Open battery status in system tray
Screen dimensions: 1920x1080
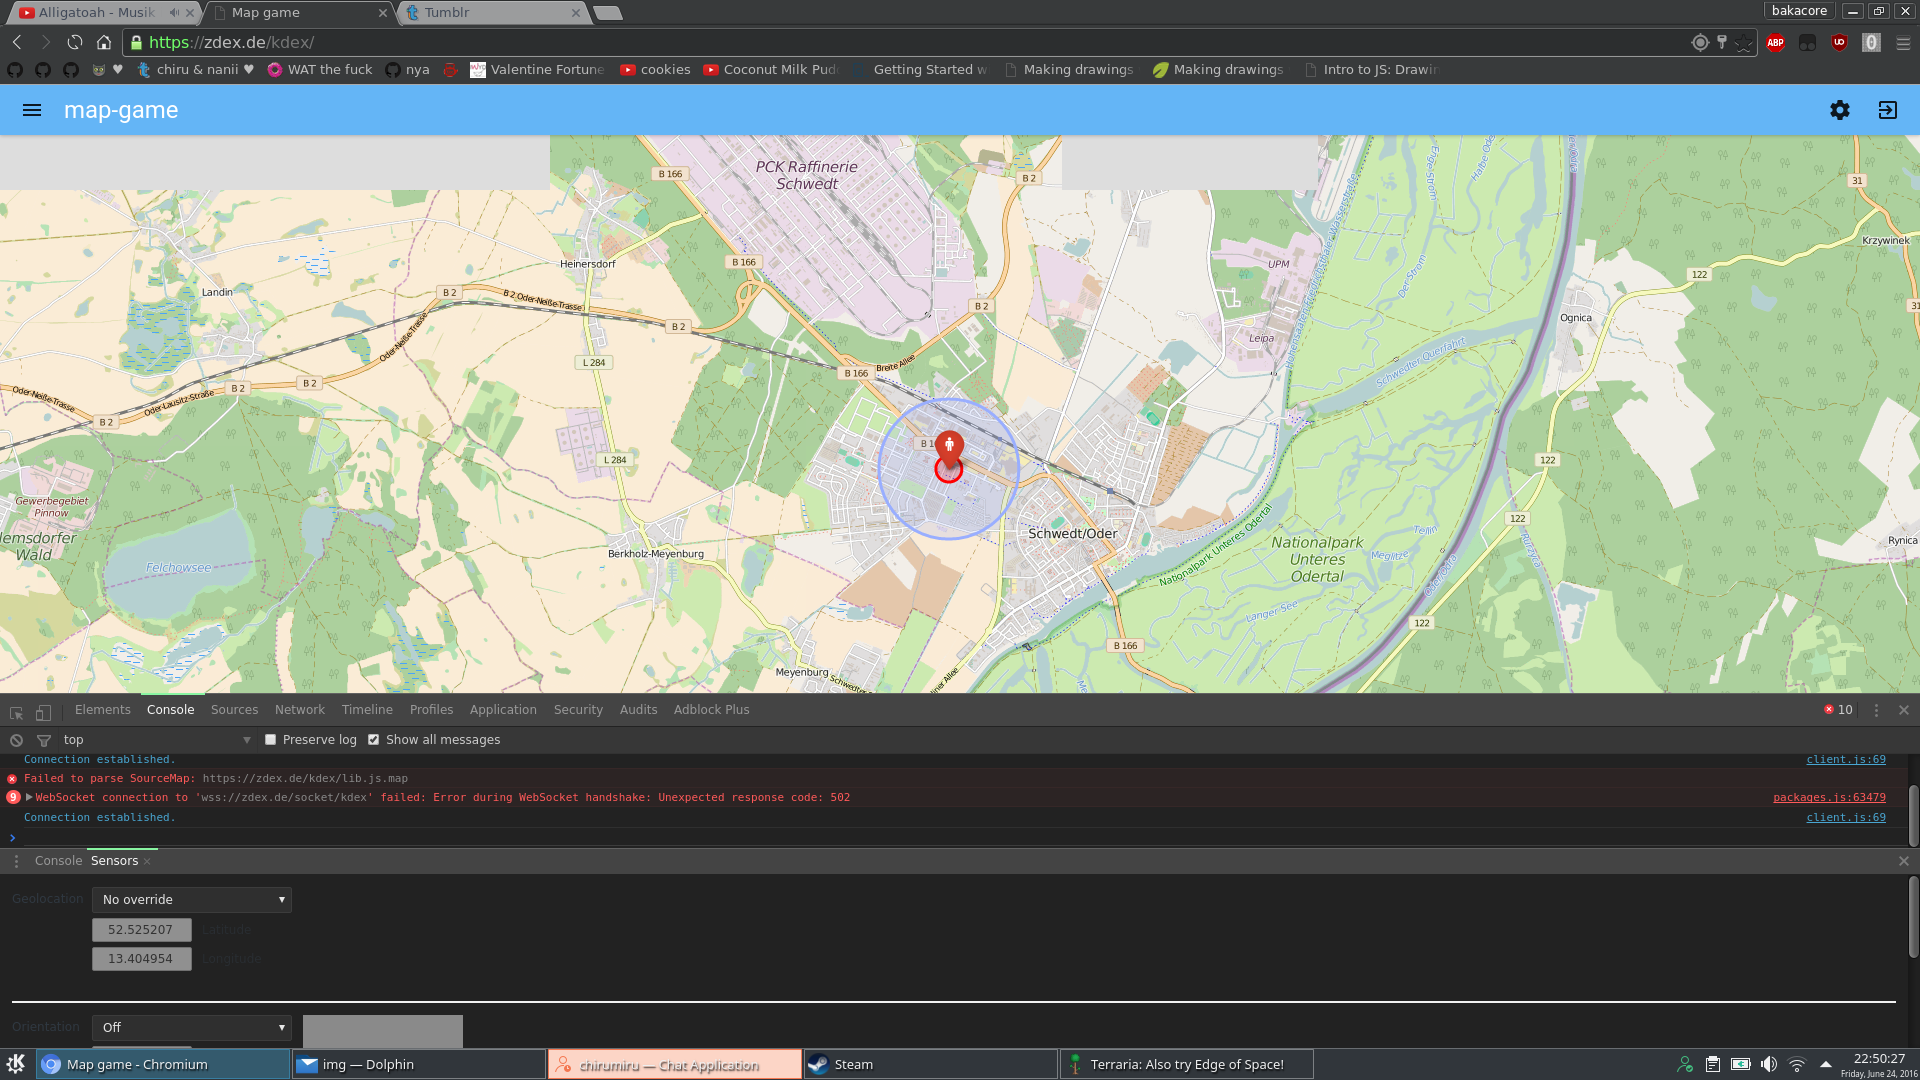coord(1741,1064)
